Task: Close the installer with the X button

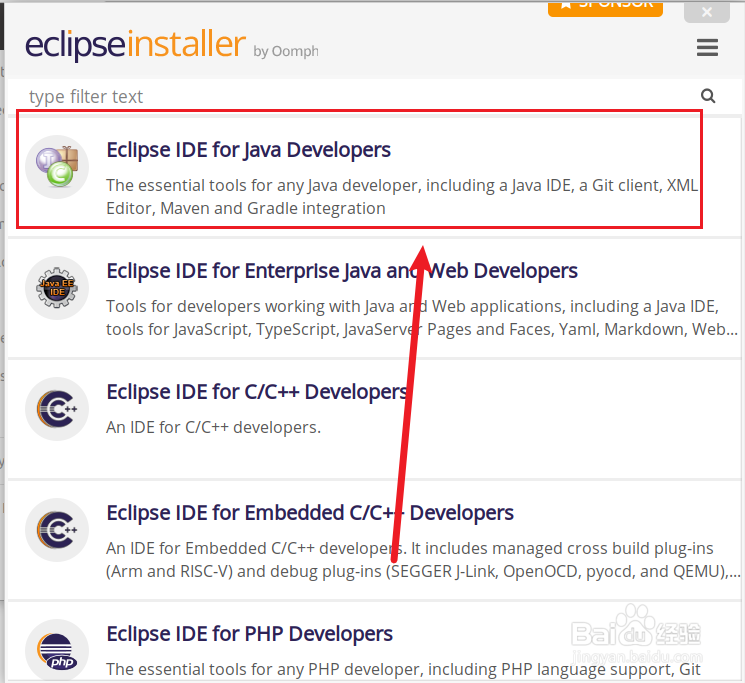Action: 707,11
